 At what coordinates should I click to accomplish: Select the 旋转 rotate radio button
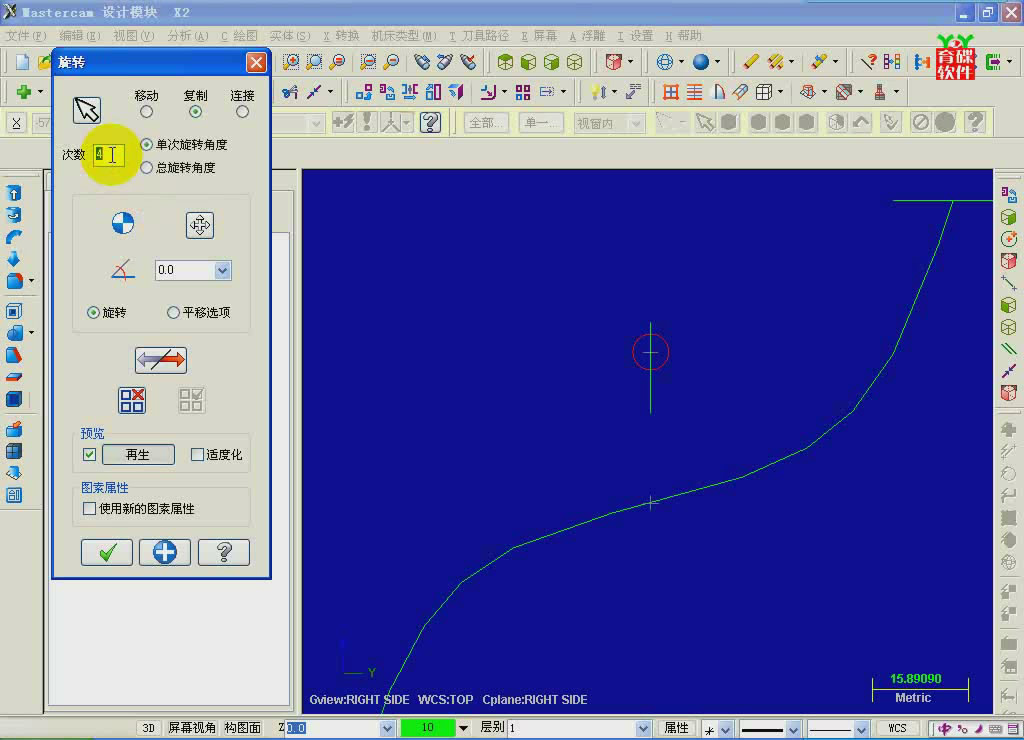93,313
